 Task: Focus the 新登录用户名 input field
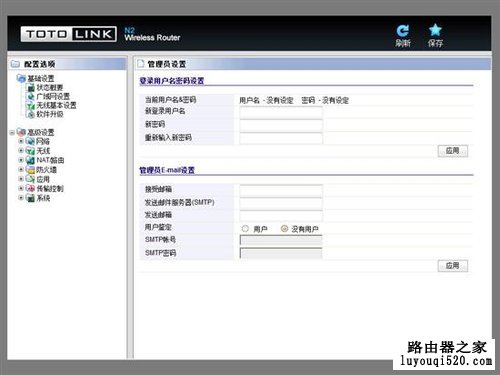[x=281, y=112]
